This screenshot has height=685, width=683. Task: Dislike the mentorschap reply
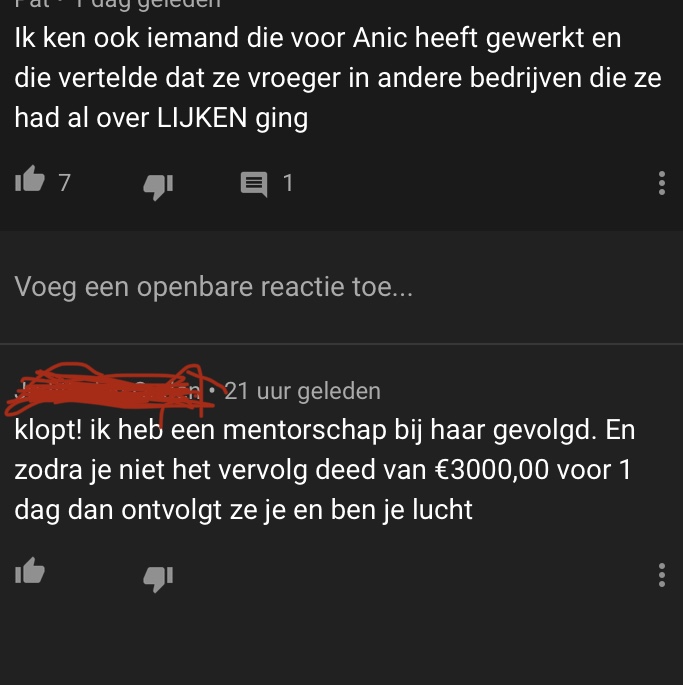(x=158, y=578)
